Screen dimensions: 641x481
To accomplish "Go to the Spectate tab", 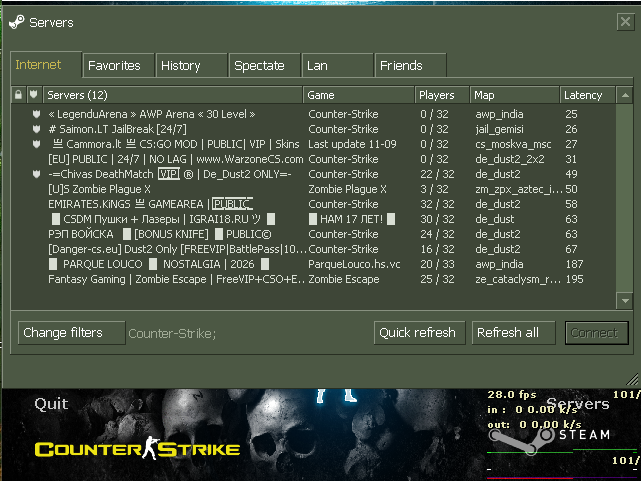I will (x=259, y=66).
